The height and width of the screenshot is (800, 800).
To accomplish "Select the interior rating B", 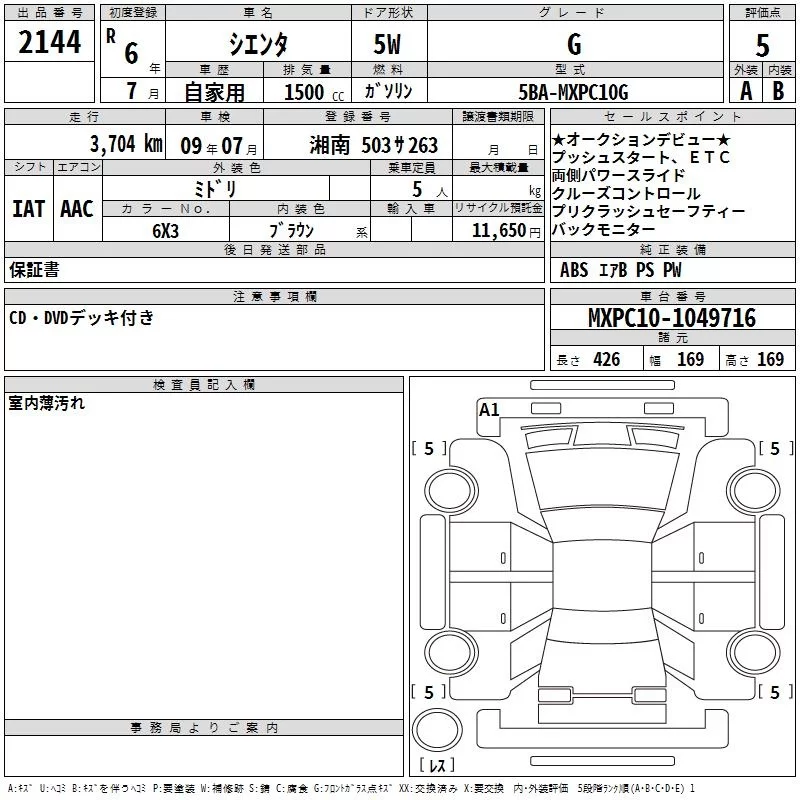I will point(779,91).
